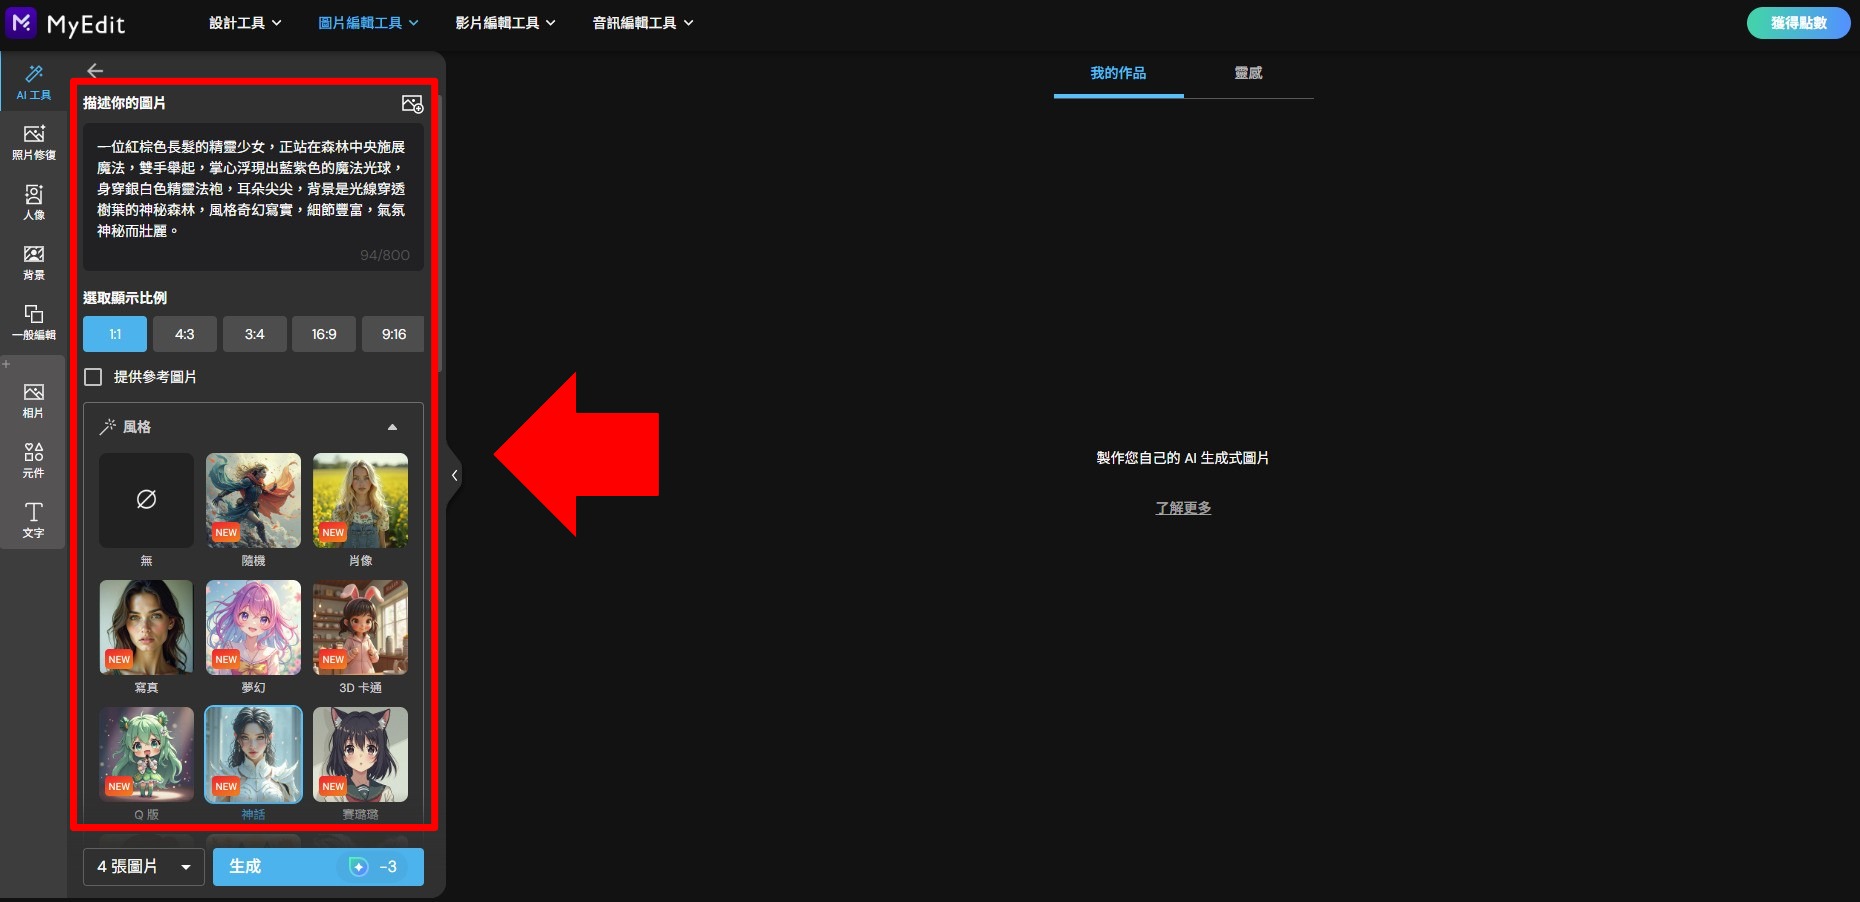Open the 人像 sidebar tool

[x=33, y=202]
